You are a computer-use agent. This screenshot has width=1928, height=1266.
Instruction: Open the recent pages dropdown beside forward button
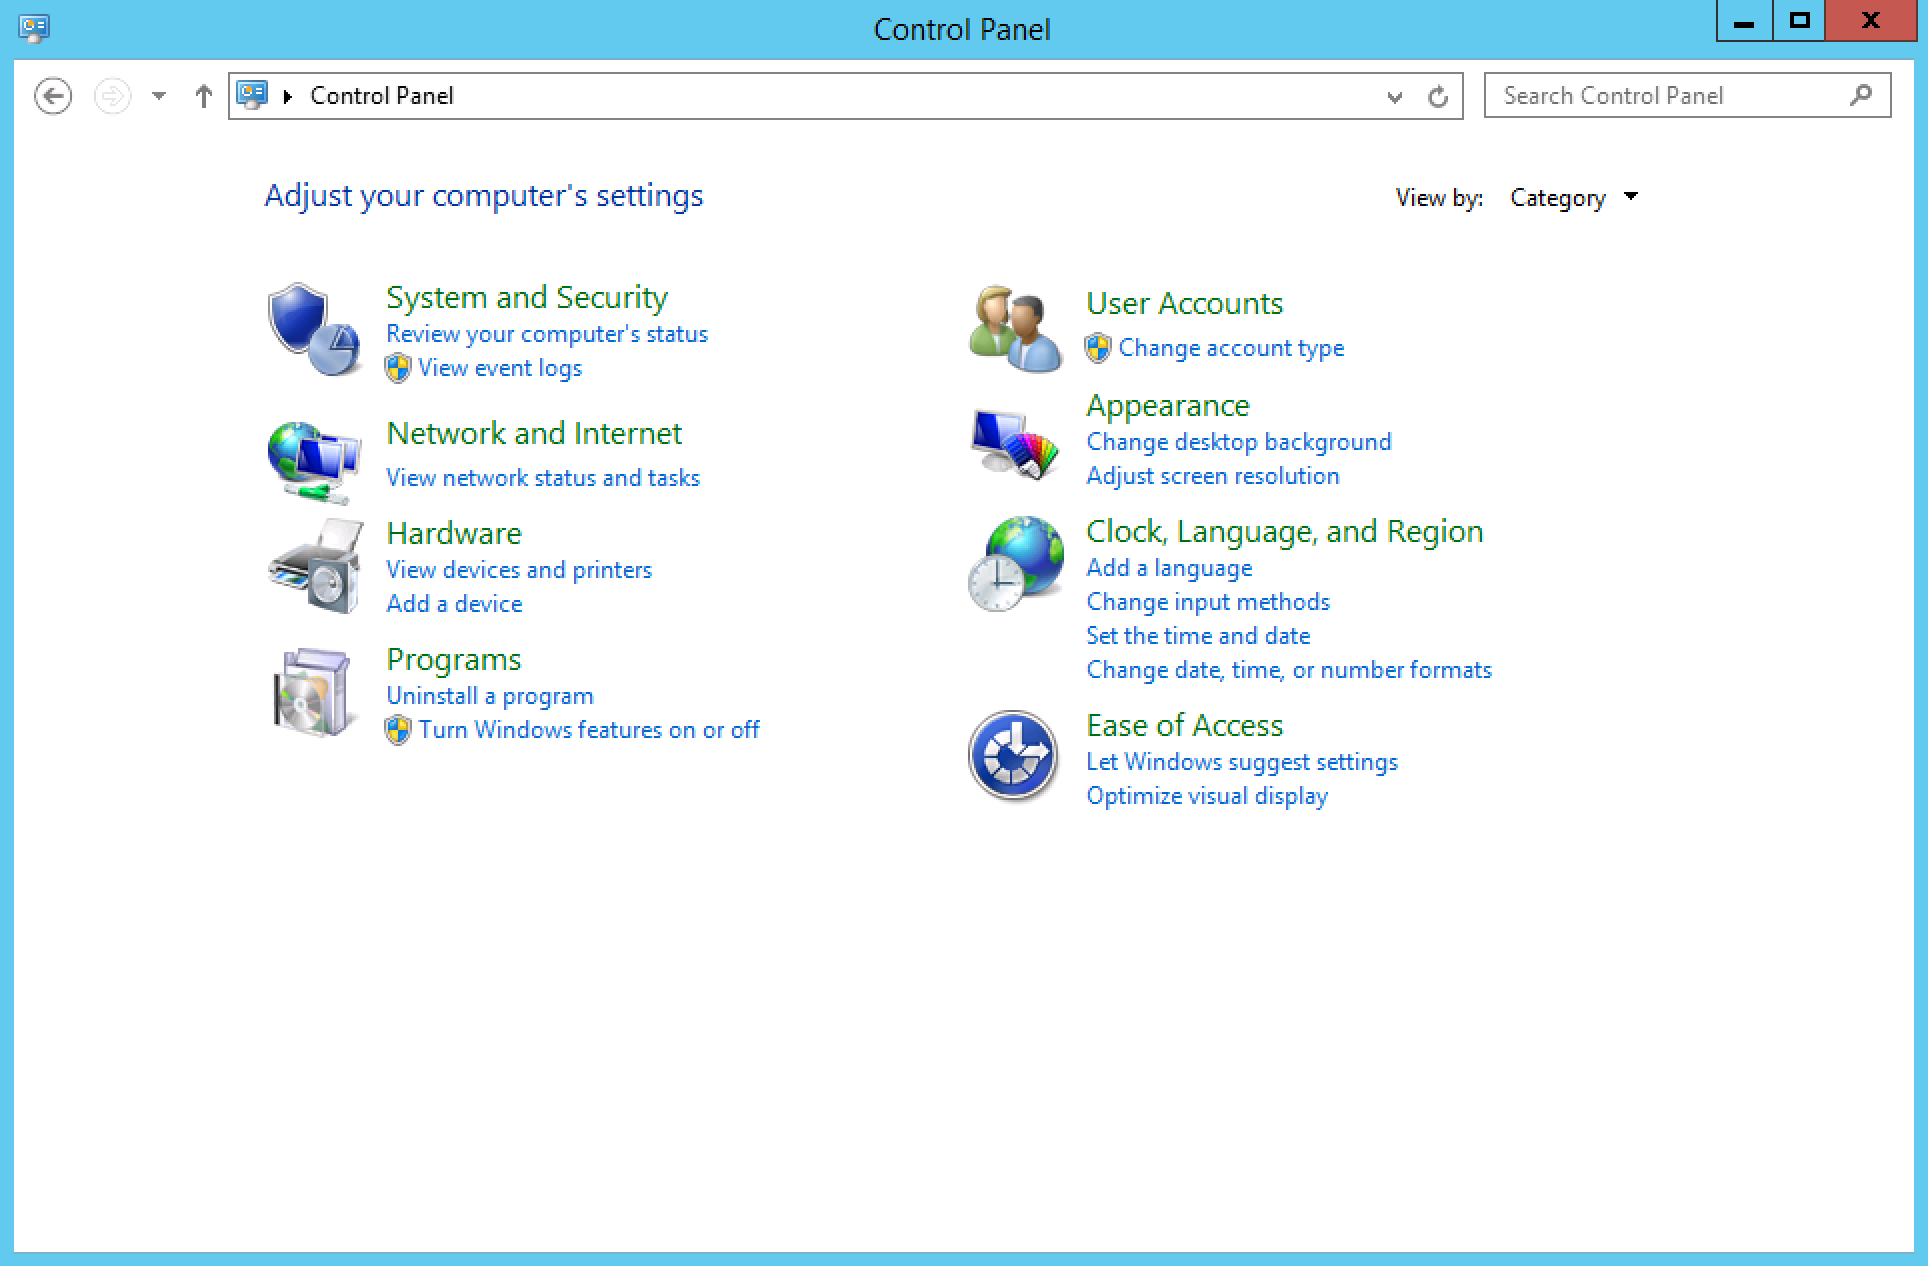(158, 95)
